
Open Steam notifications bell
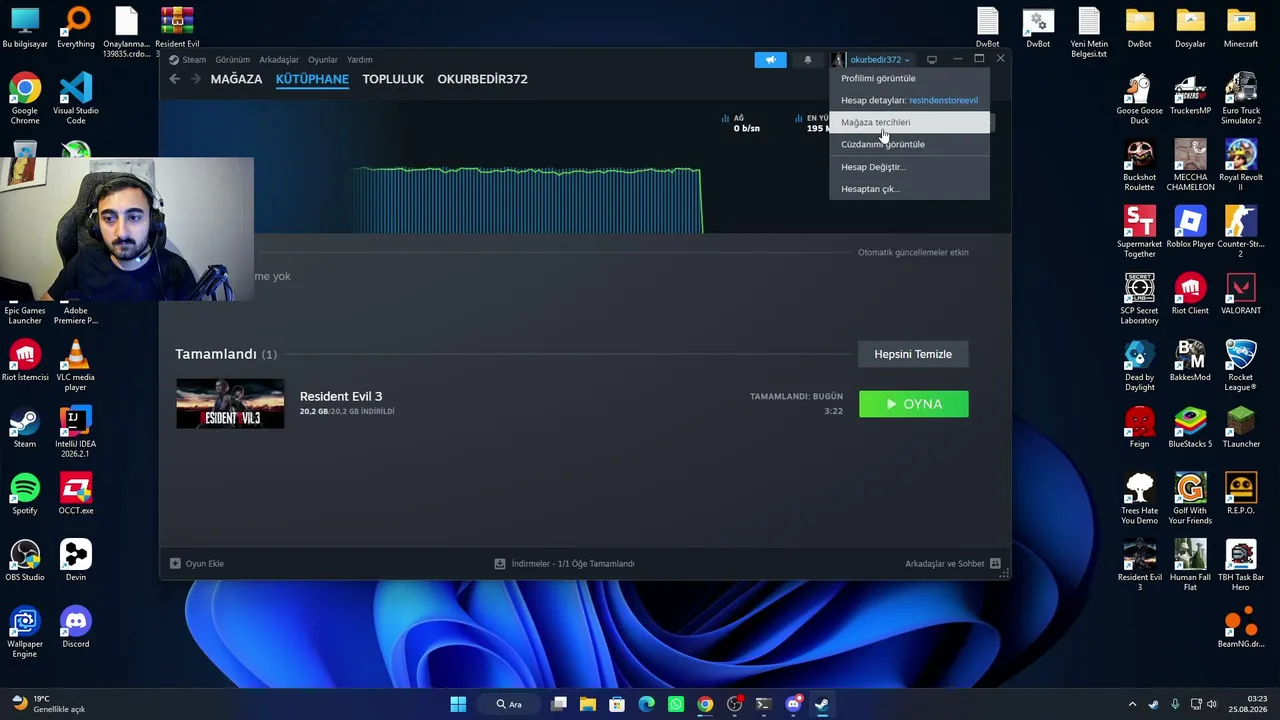808,60
